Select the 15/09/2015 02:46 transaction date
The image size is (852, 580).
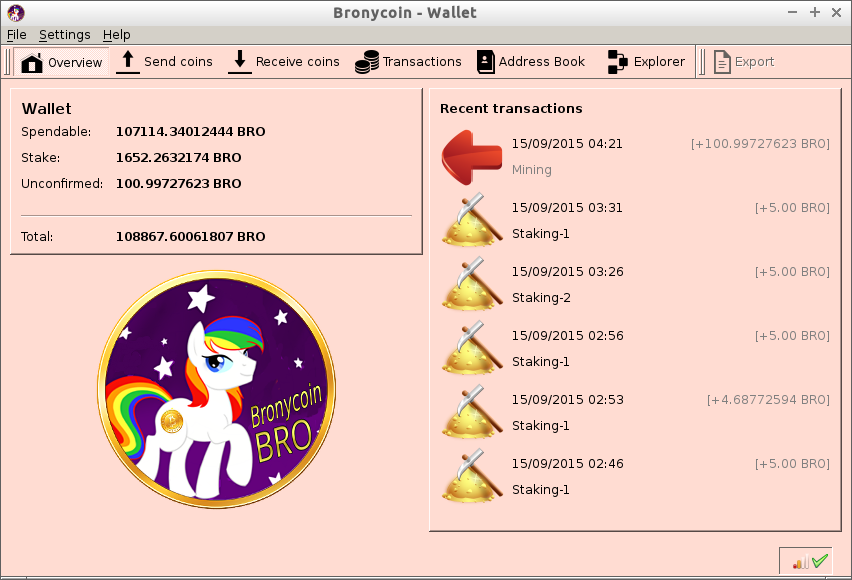pos(567,464)
